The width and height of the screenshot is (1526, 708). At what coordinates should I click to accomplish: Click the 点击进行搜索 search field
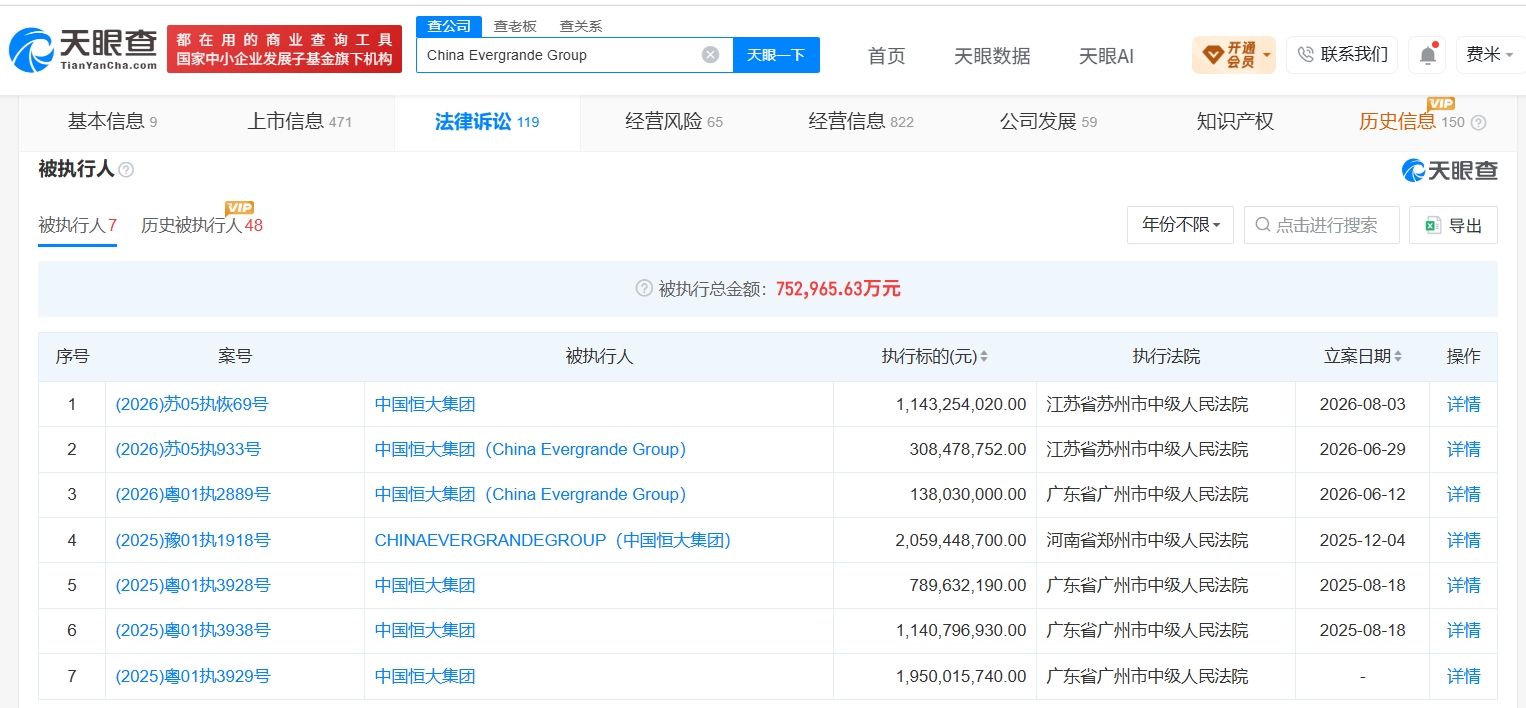coord(1322,225)
